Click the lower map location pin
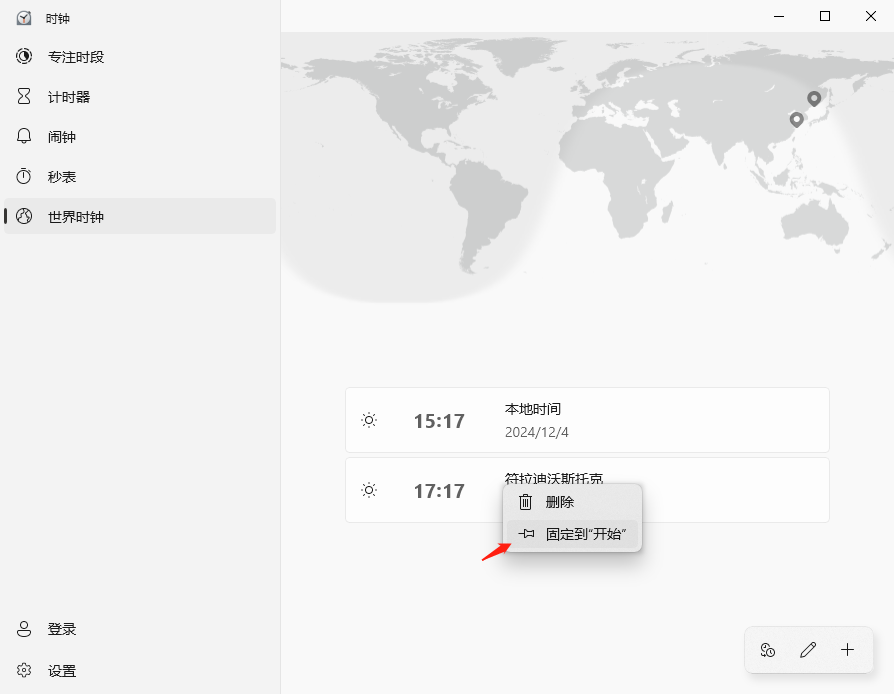This screenshot has height=694, width=894. (x=797, y=119)
